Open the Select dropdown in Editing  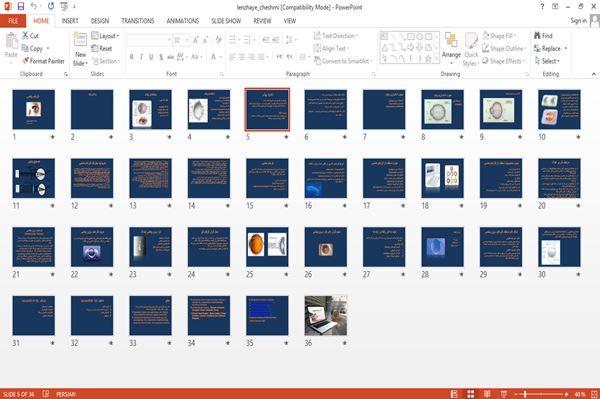click(x=547, y=61)
